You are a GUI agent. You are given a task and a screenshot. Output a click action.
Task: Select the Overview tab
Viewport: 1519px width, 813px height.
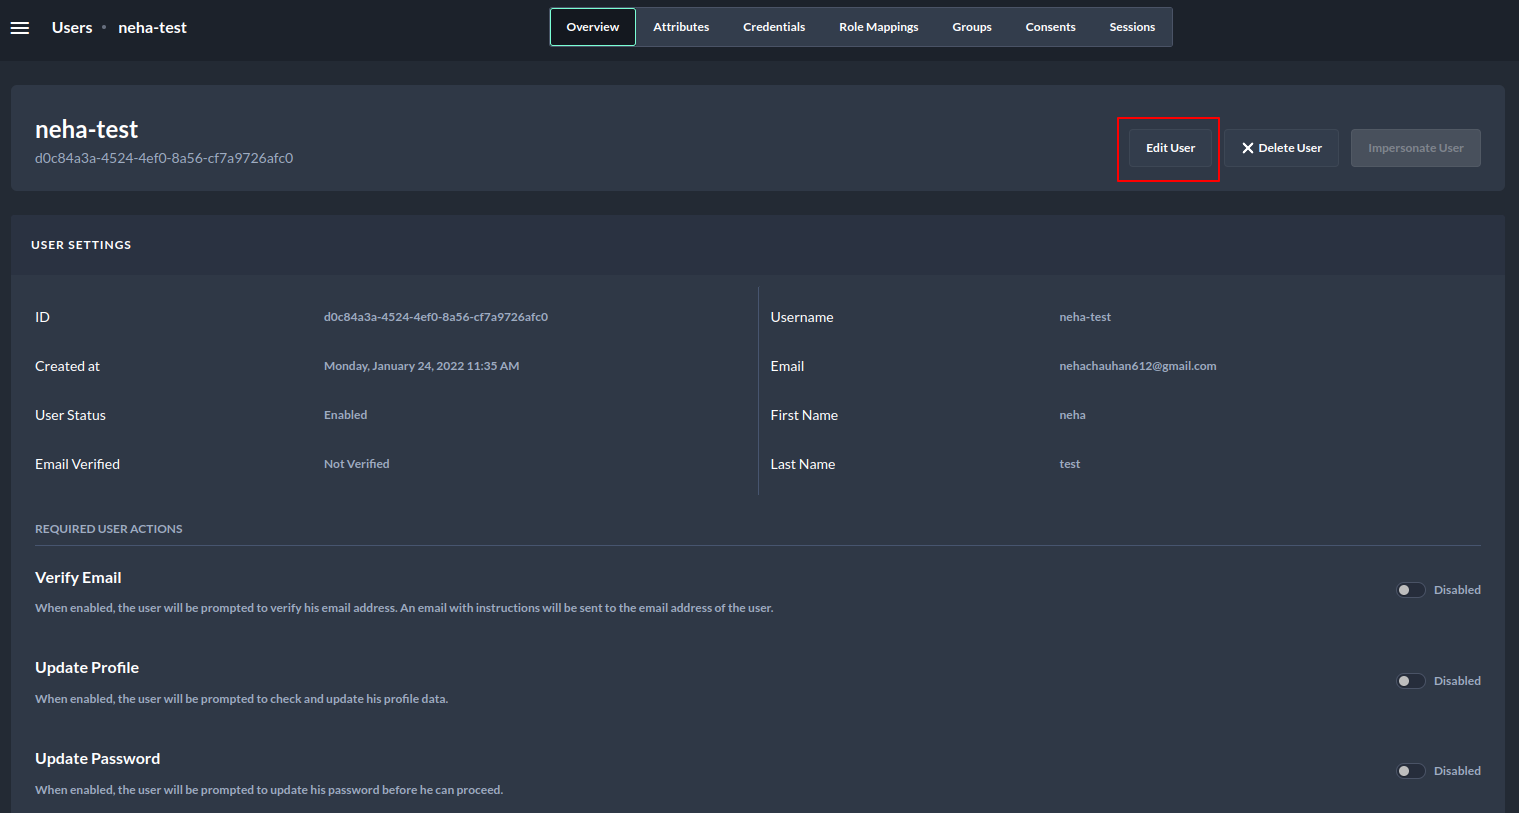point(593,27)
